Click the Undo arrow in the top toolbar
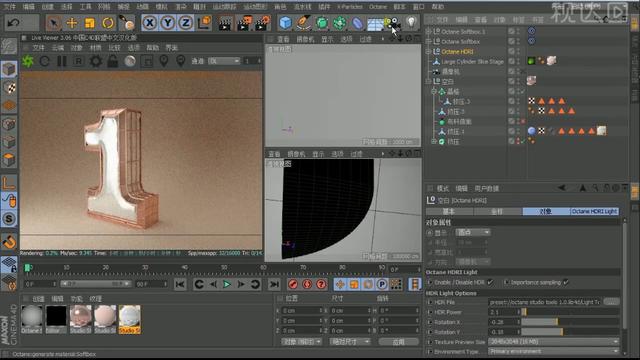The image size is (640, 360). click(x=13, y=23)
